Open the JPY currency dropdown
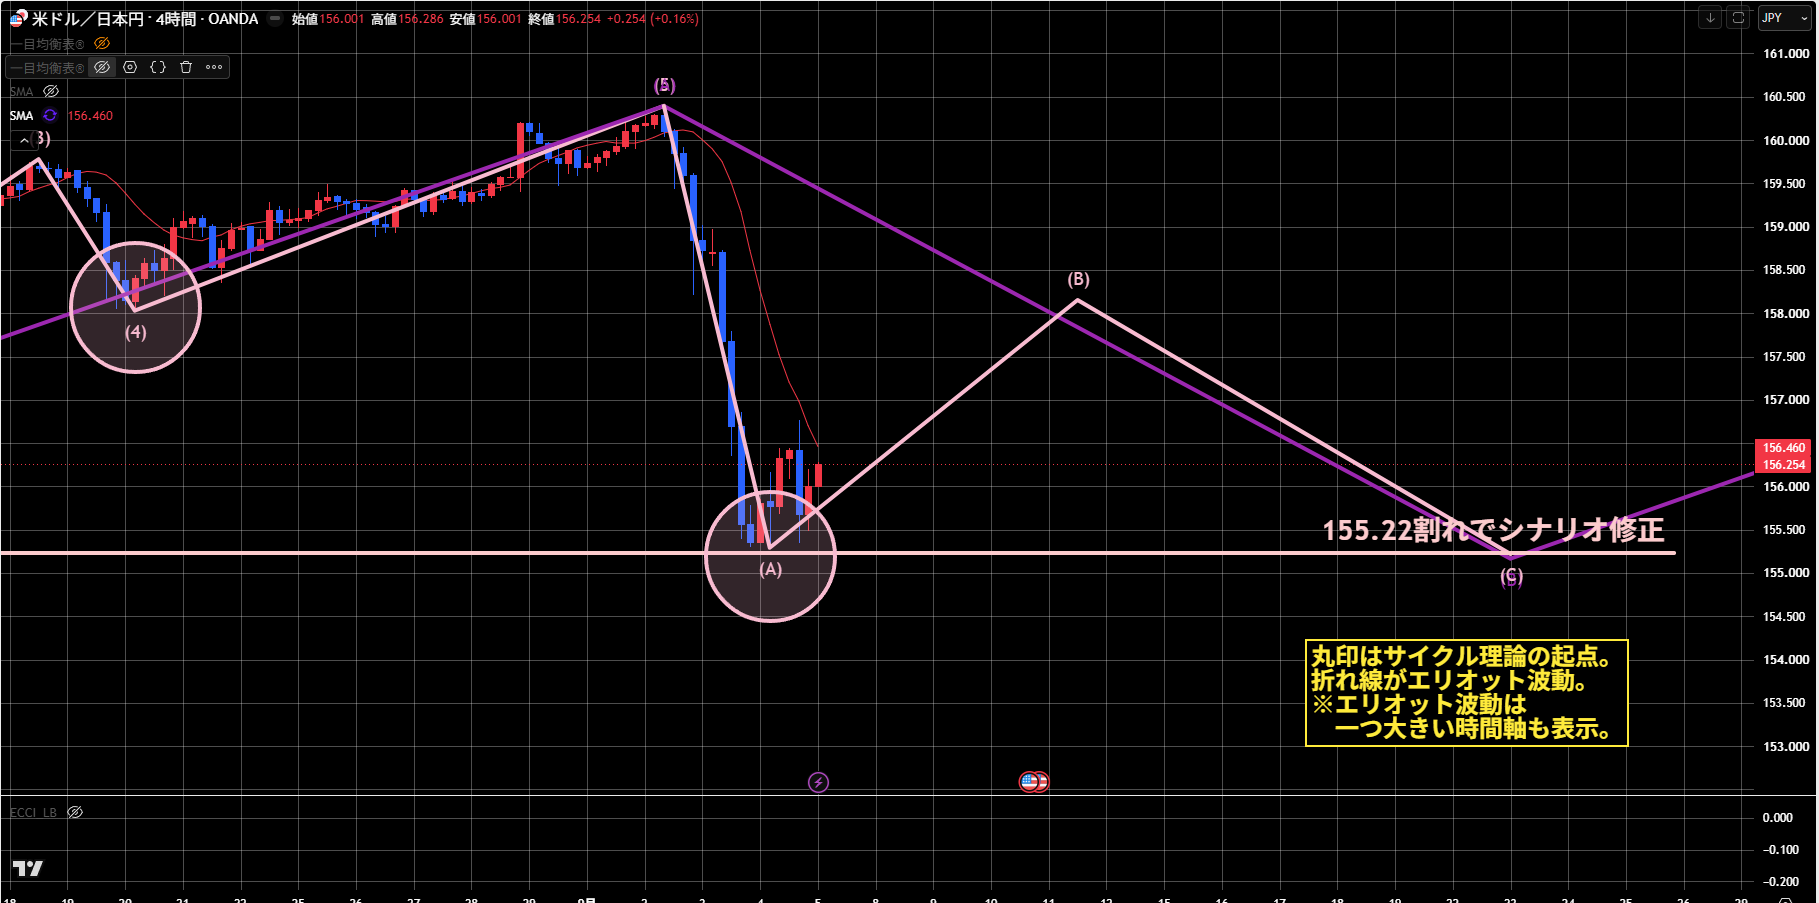1819x903 pixels. coord(1785,18)
